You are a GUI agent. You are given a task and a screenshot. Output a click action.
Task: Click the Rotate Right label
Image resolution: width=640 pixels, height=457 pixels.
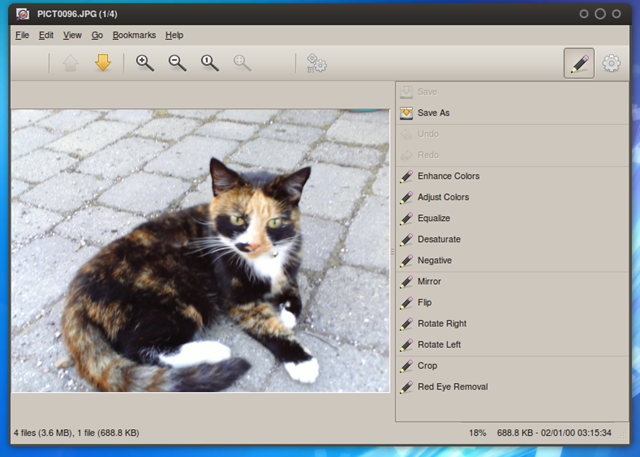[x=442, y=324]
